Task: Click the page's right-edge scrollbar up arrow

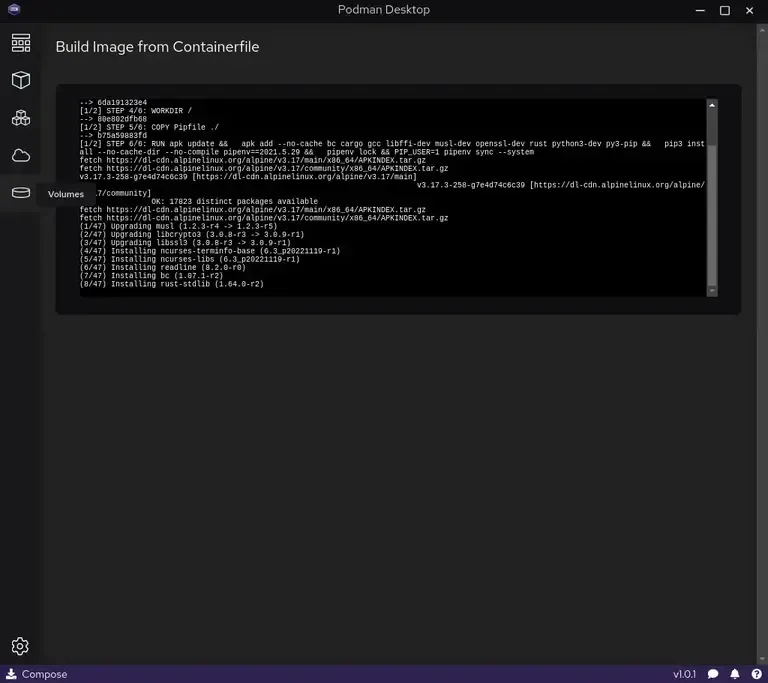Action: (762, 29)
